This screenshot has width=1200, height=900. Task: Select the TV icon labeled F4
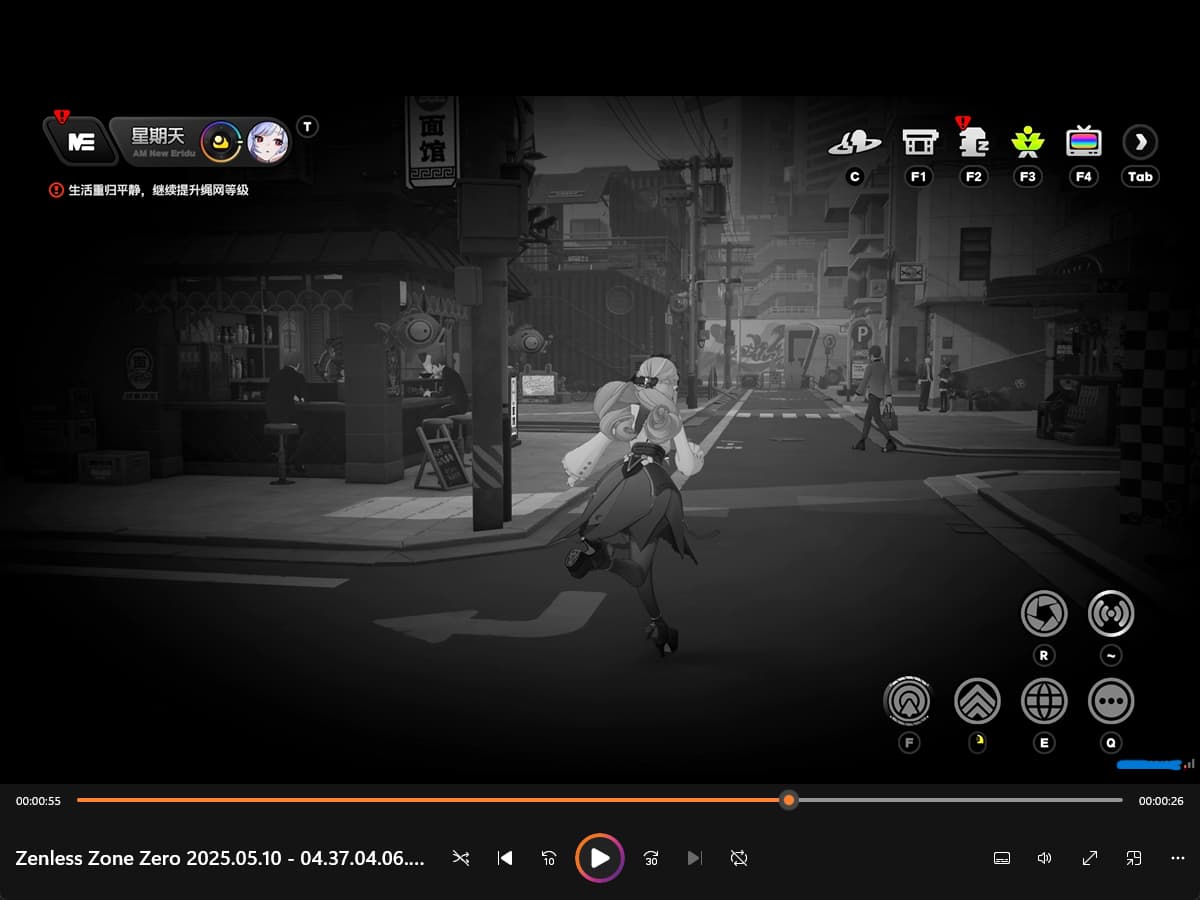click(x=1084, y=142)
